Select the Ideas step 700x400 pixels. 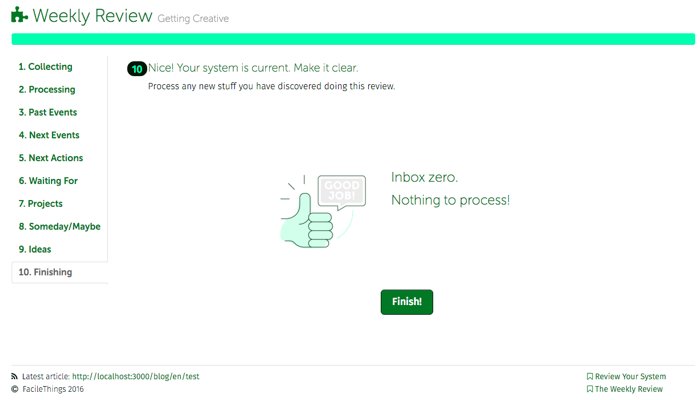point(35,249)
